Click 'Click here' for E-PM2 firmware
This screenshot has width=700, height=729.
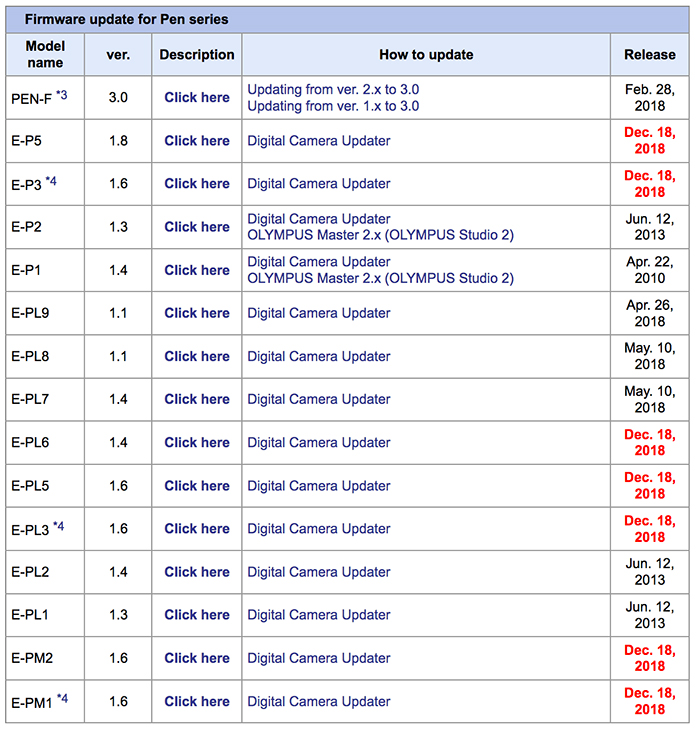[197, 658]
